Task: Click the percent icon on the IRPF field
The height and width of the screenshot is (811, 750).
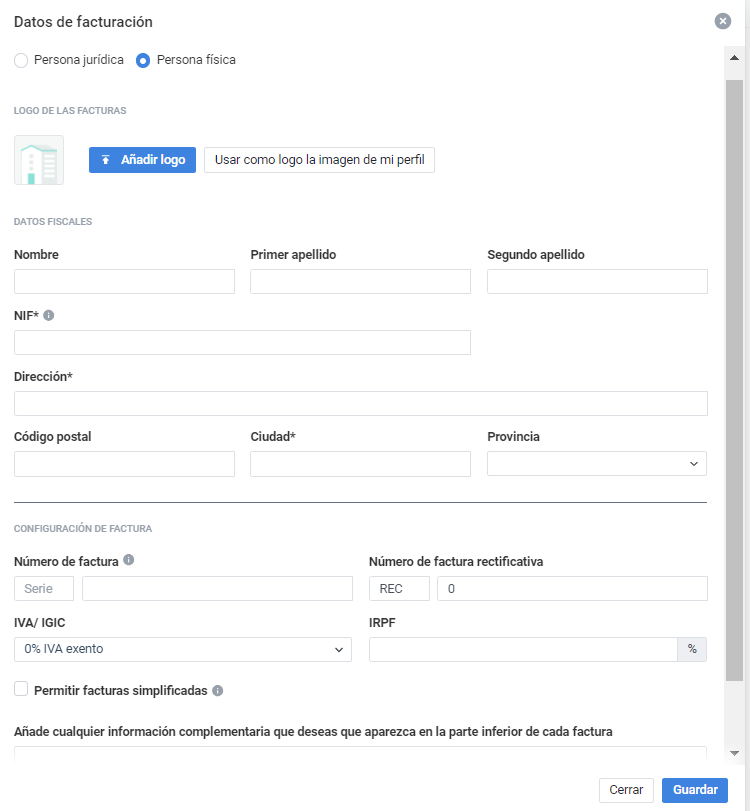Action: (692, 649)
